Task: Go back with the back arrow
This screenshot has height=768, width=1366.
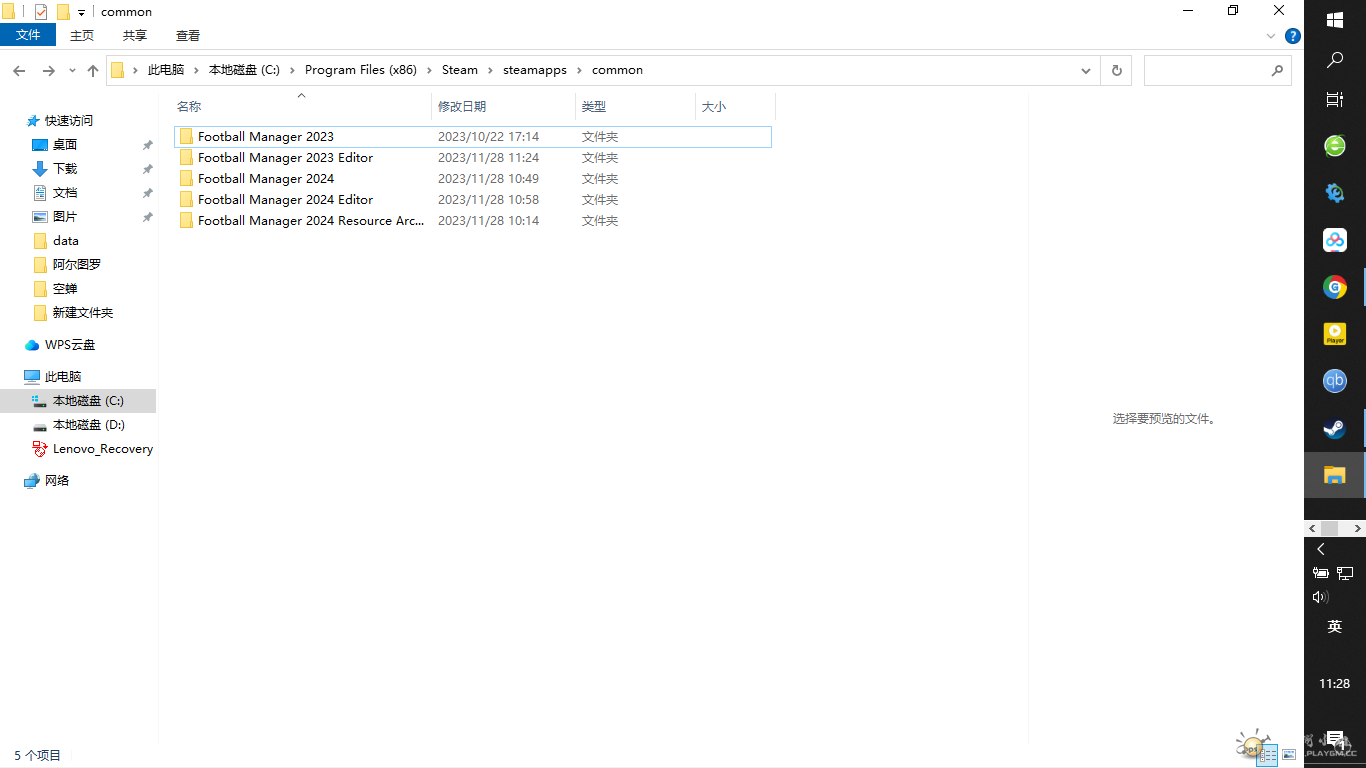Action: [x=19, y=71]
